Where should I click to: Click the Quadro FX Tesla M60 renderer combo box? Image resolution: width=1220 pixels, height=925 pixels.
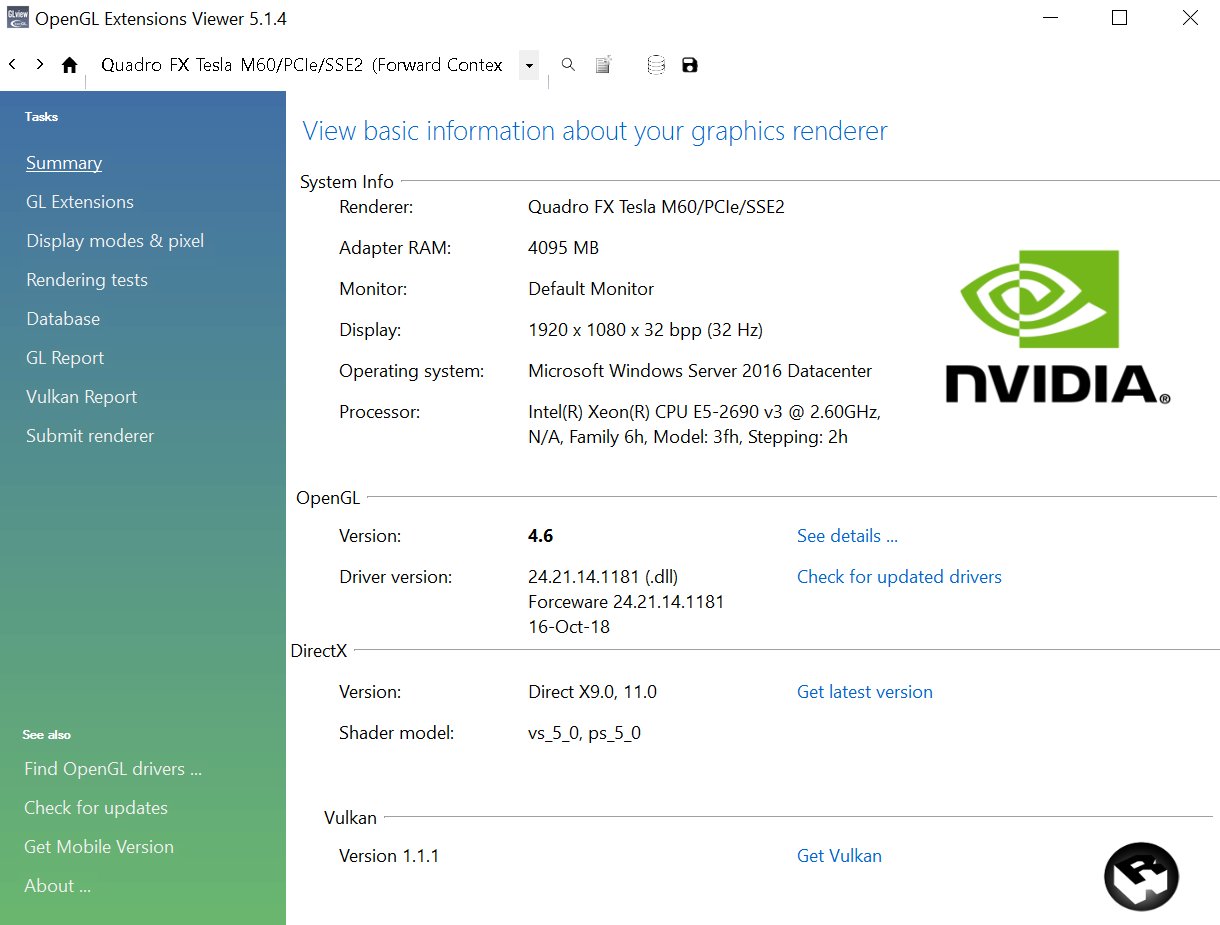tap(302, 66)
